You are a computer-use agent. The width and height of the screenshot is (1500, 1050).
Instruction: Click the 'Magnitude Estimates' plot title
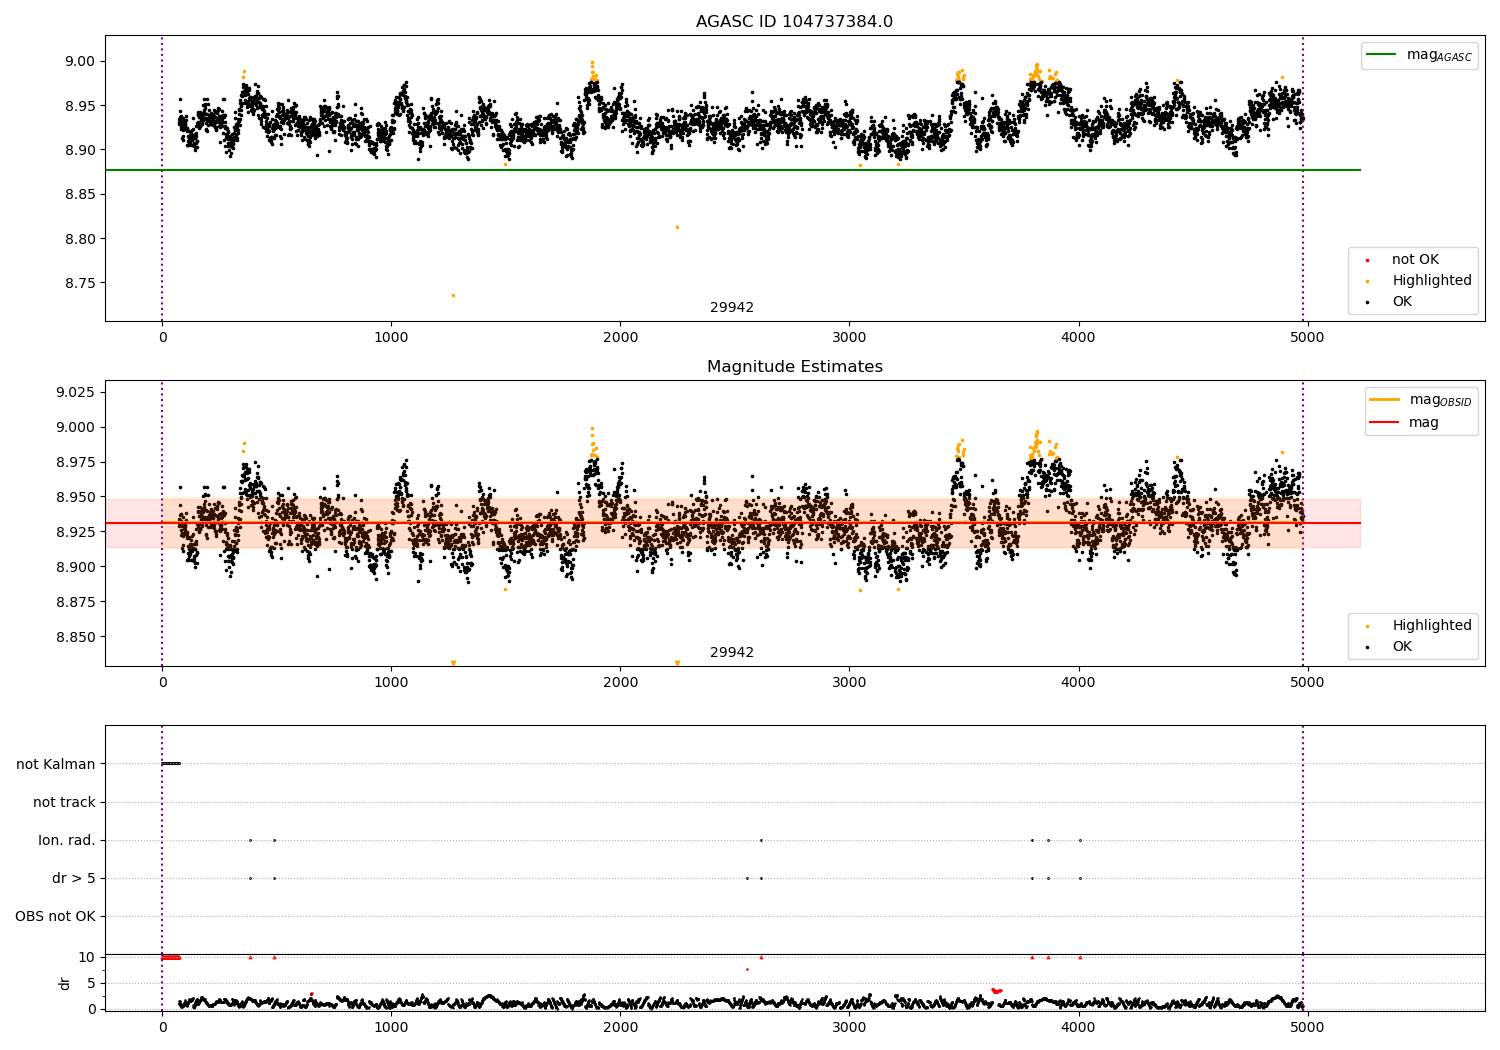[794, 367]
